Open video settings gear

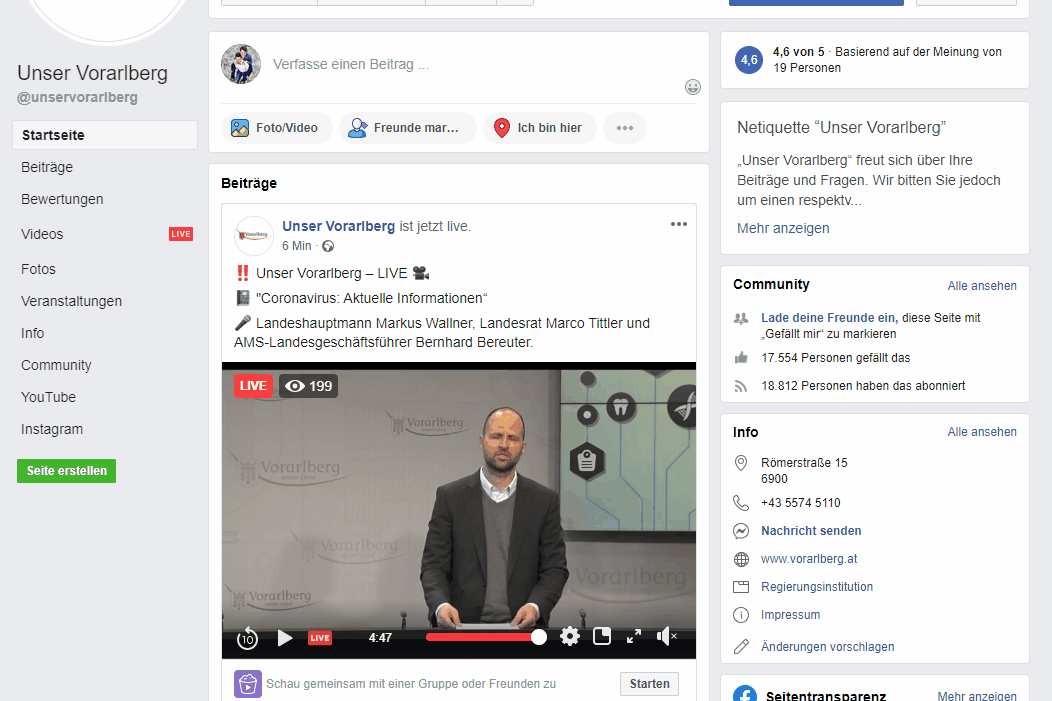click(x=570, y=637)
